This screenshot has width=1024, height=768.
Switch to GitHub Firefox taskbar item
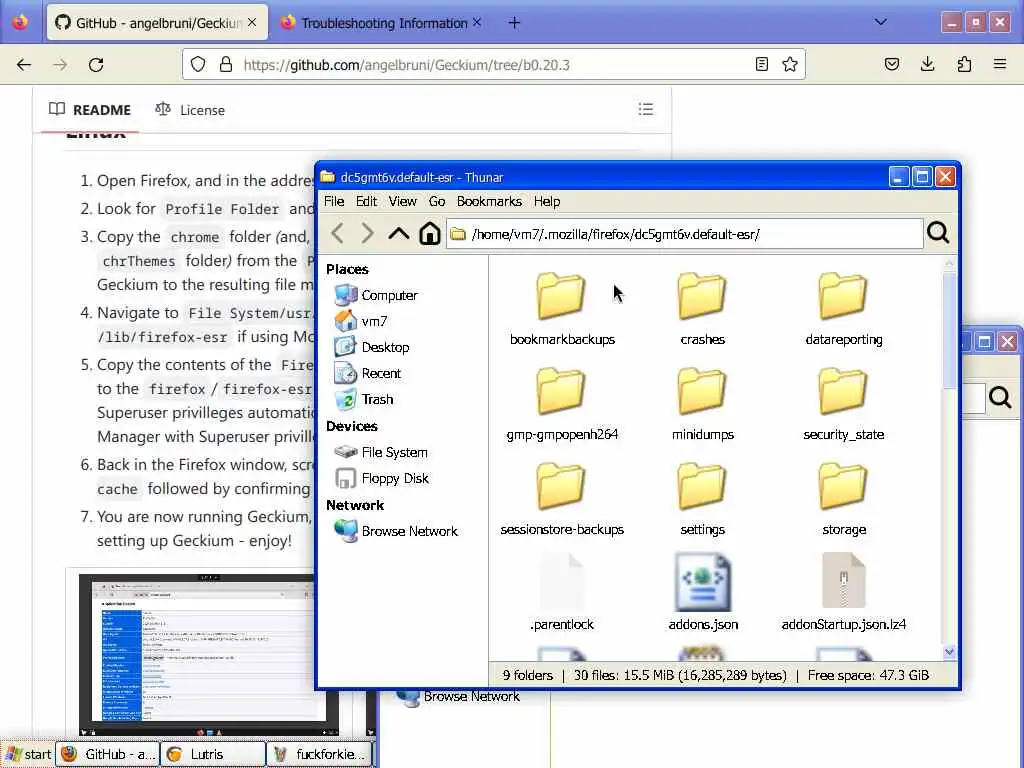tap(108, 754)
